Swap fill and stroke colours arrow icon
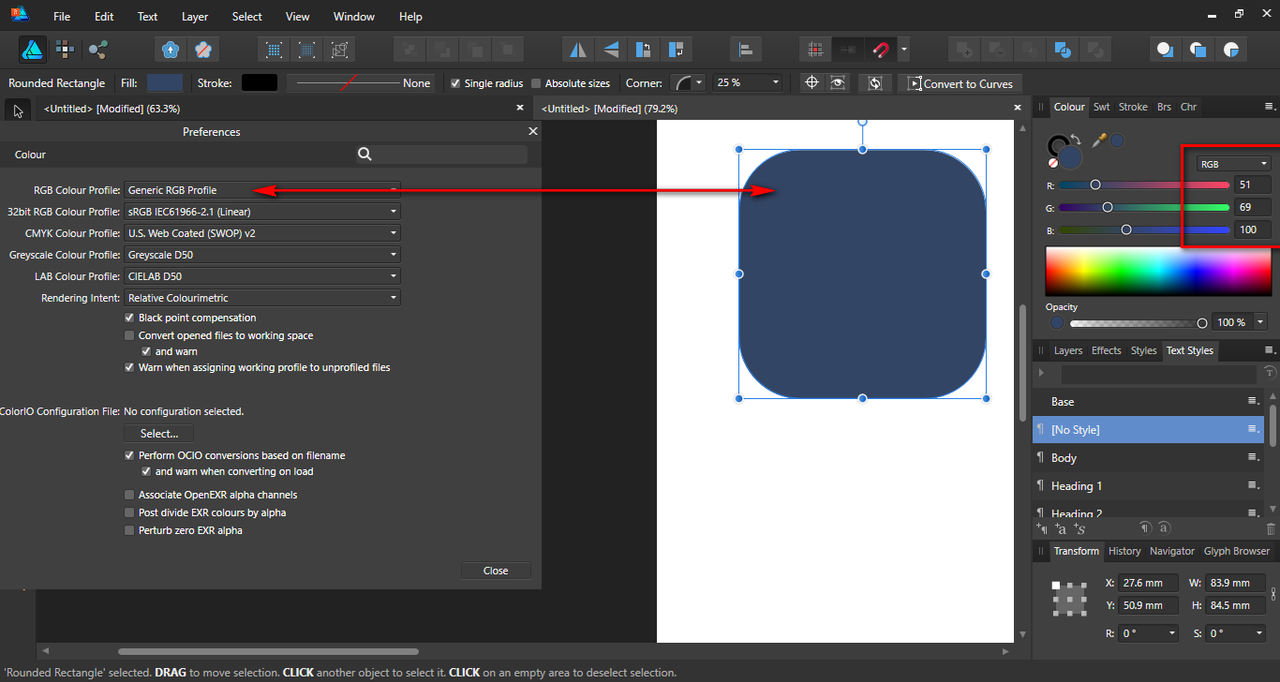1280x682 pixels. click(x=1075, y=138)
